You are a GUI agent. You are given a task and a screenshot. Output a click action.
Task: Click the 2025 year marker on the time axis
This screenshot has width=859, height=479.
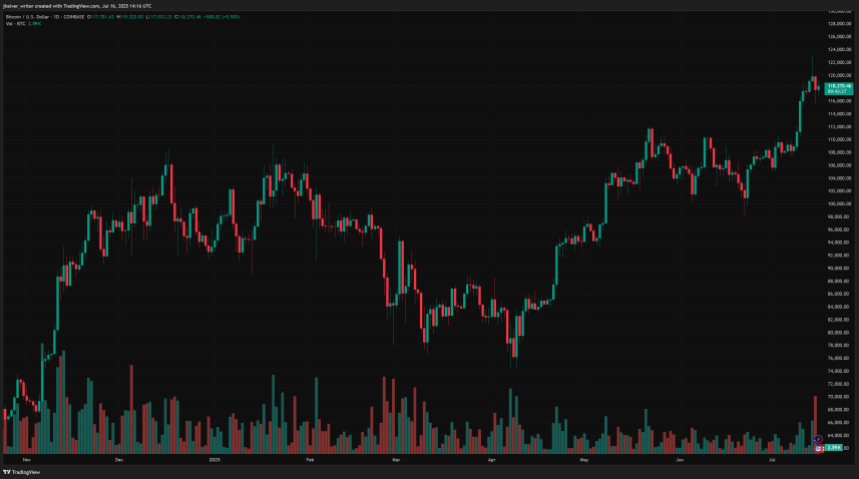point(215,459)
